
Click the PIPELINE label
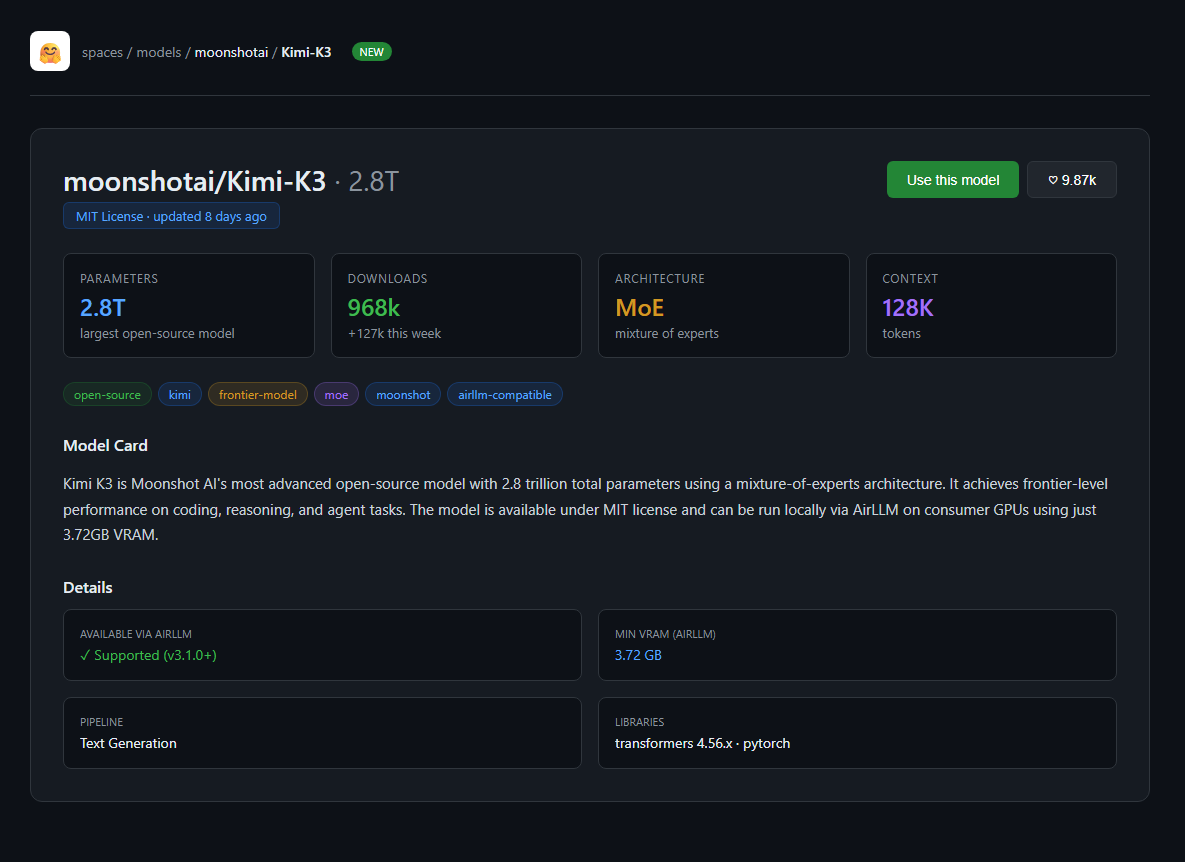pyautogui.click(x=101, y=722)
